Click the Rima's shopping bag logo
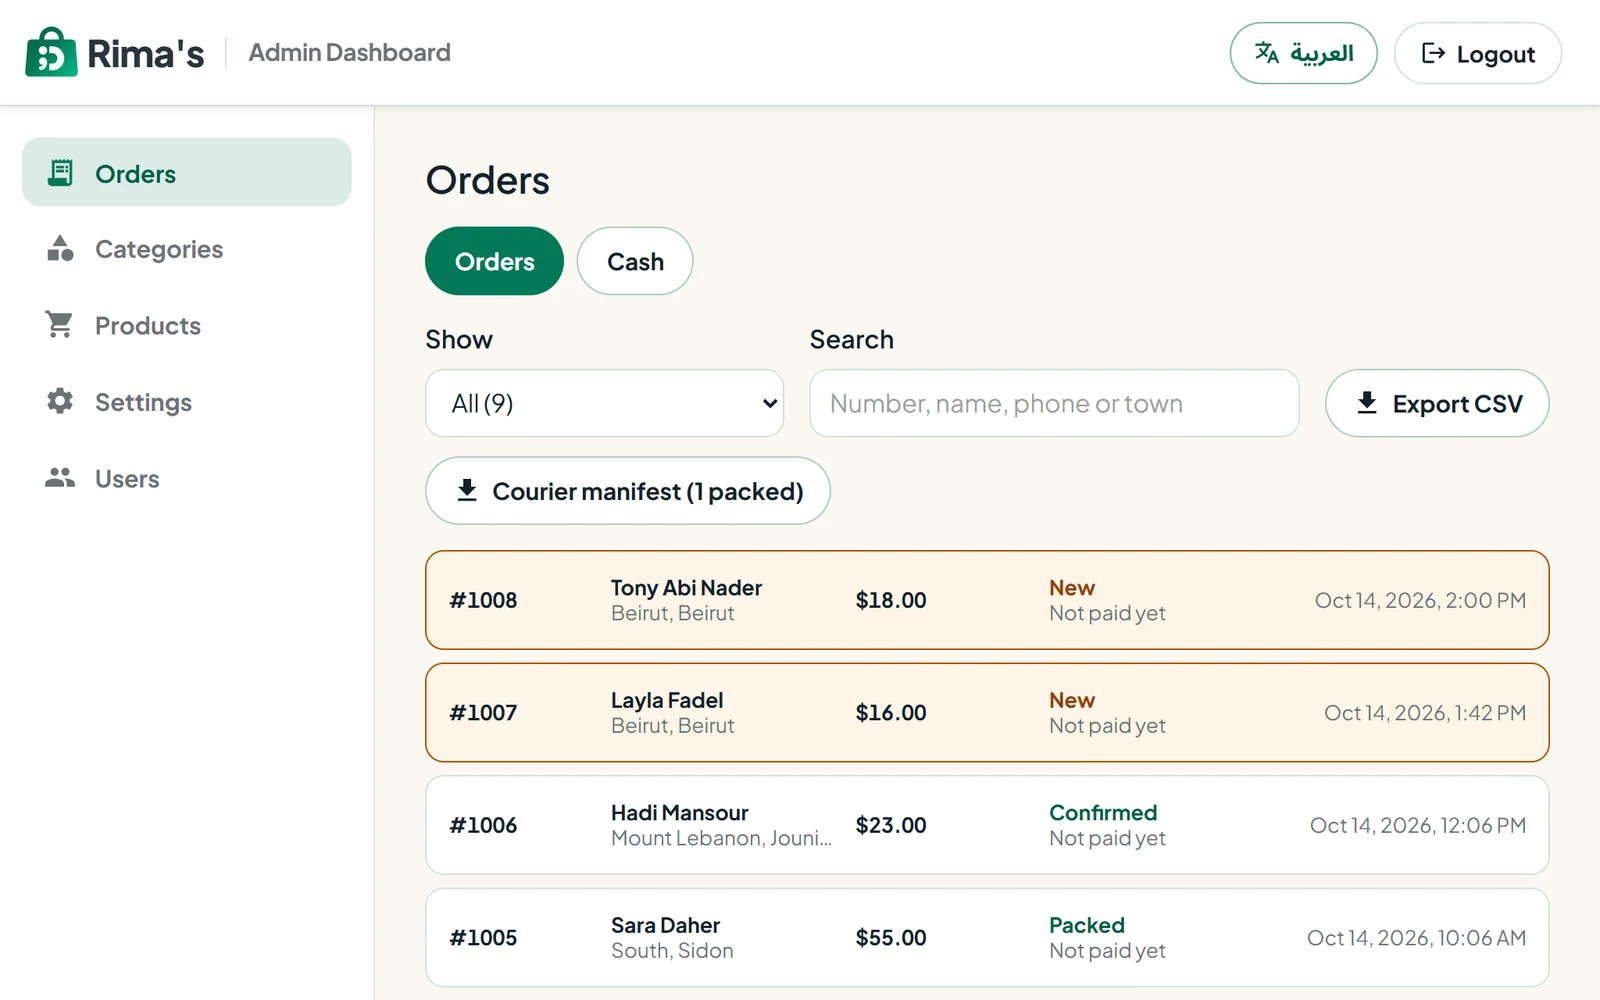The width and height of the screenshot is (1600, 1000). (x=51, y=52)
